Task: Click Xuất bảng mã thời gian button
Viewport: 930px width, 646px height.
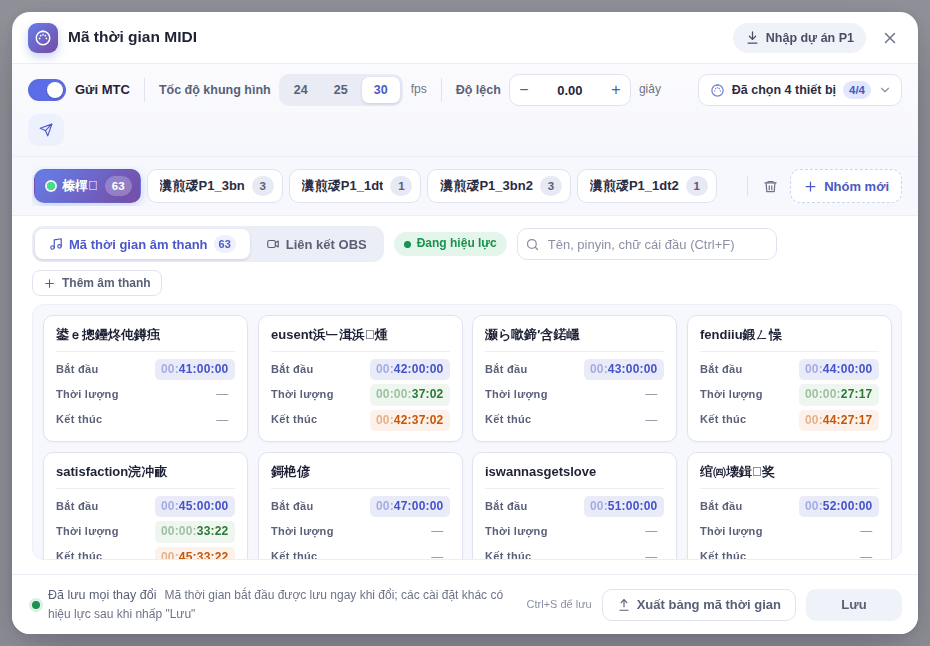Action: (699, 605)
